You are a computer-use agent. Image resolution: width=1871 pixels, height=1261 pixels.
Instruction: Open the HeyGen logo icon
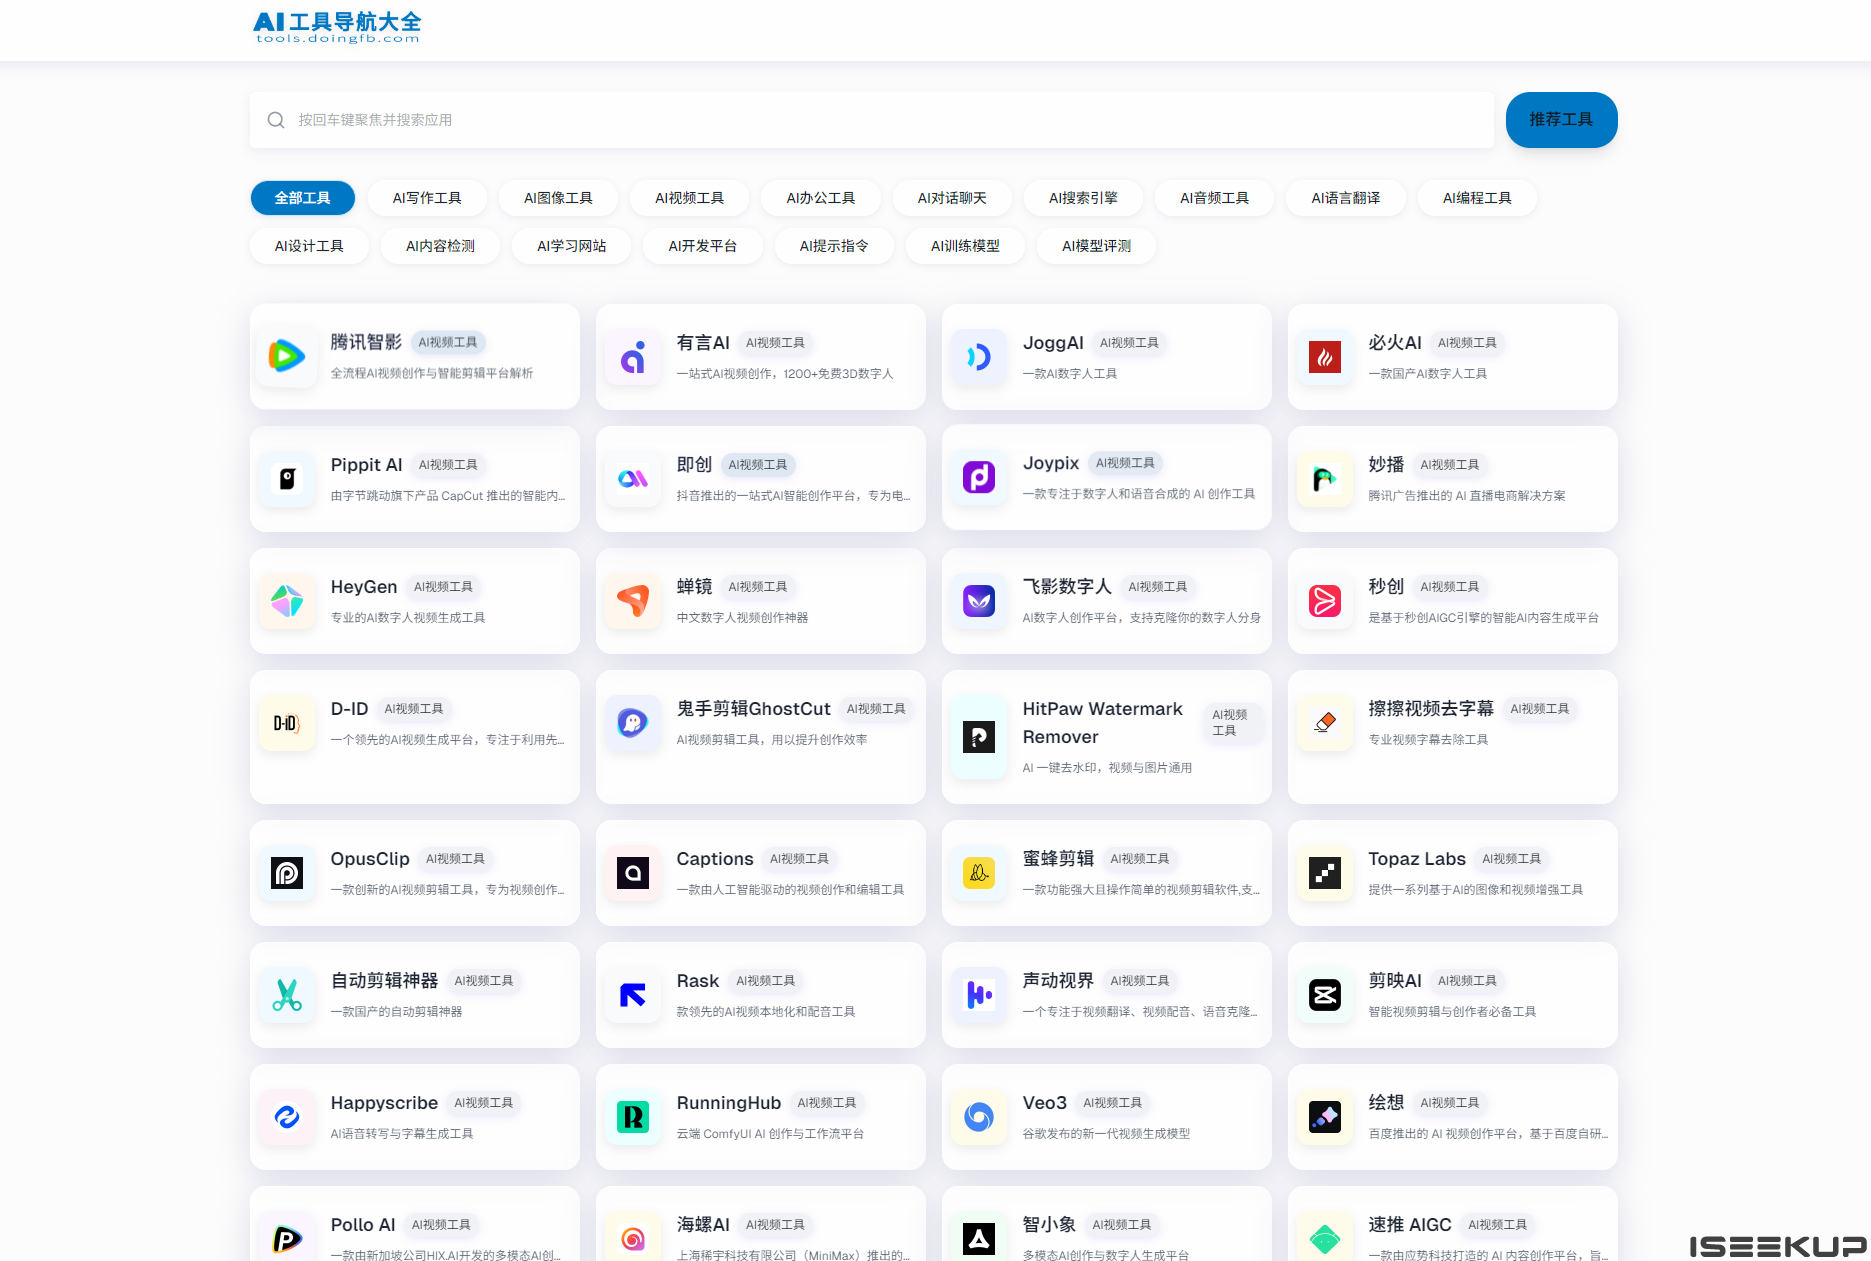coord(287,600)
